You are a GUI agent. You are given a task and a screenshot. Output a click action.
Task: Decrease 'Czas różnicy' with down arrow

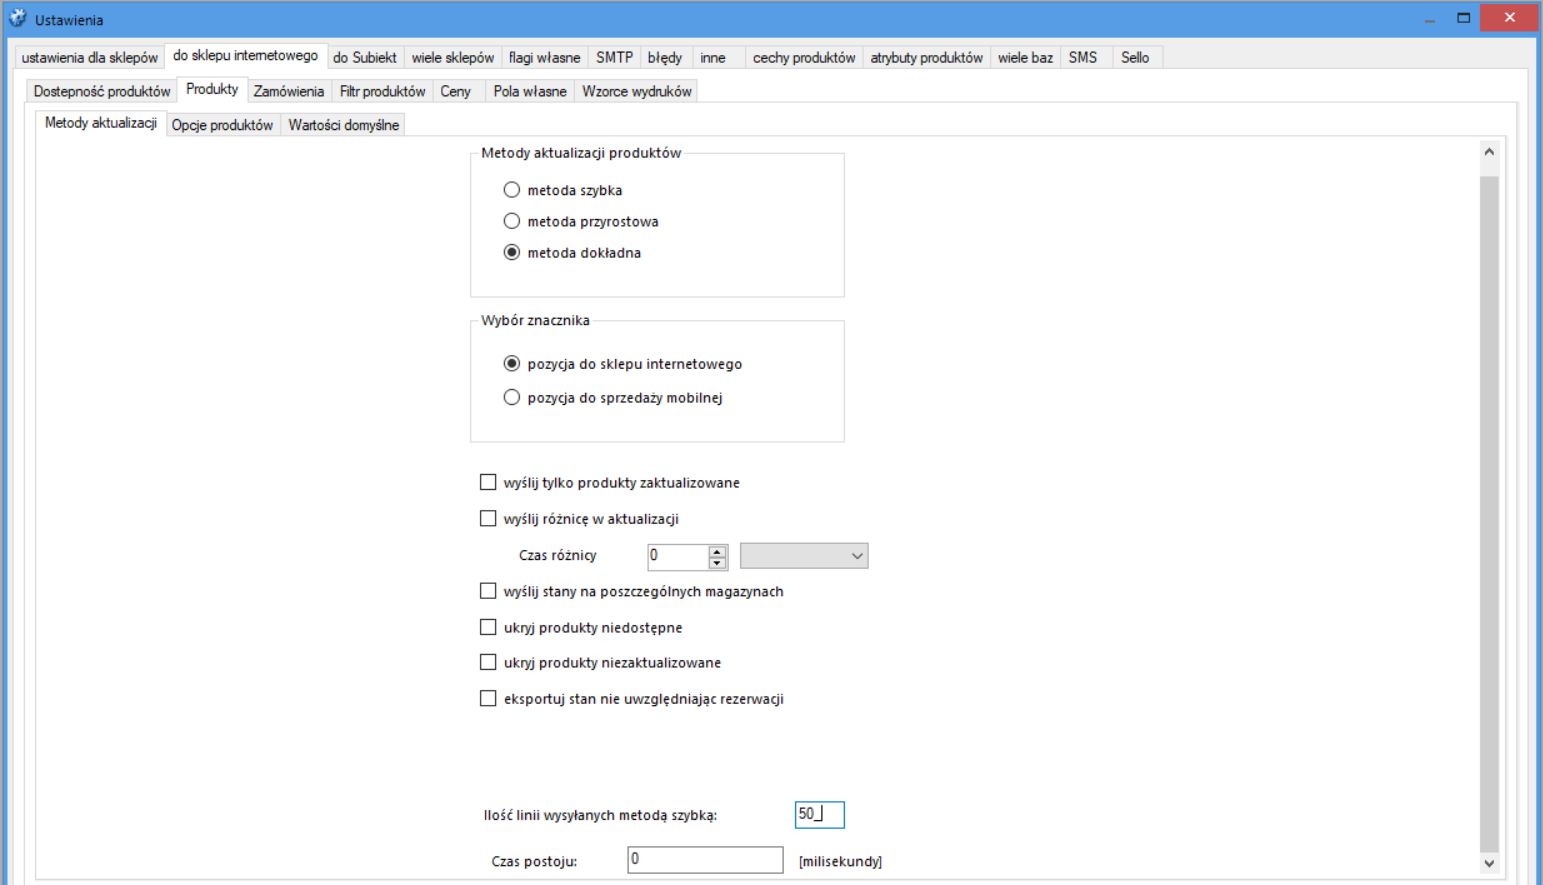(717, 562)
